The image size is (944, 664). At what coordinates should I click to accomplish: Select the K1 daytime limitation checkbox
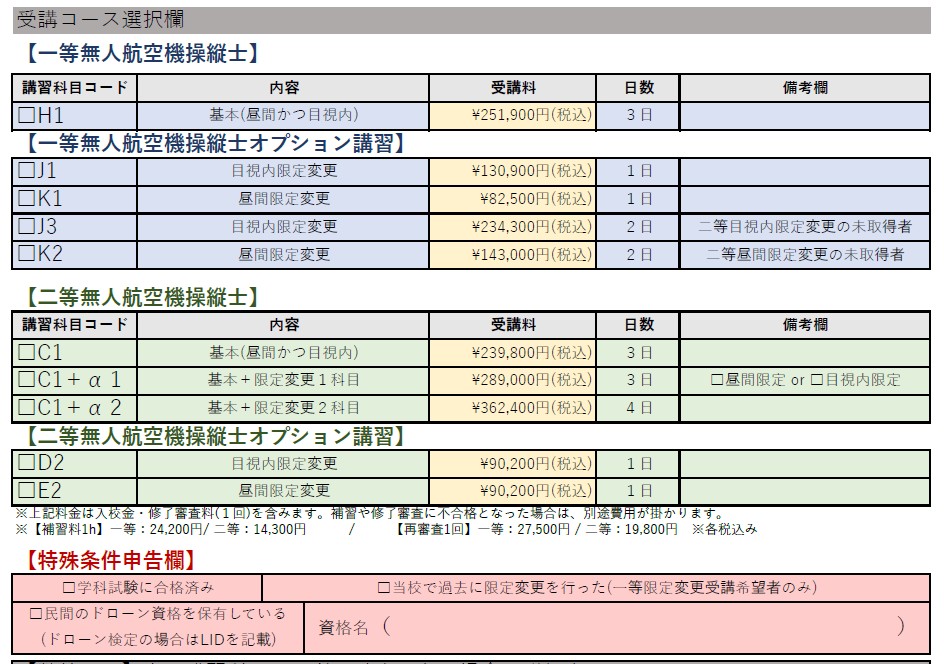[x=27, y=199]
